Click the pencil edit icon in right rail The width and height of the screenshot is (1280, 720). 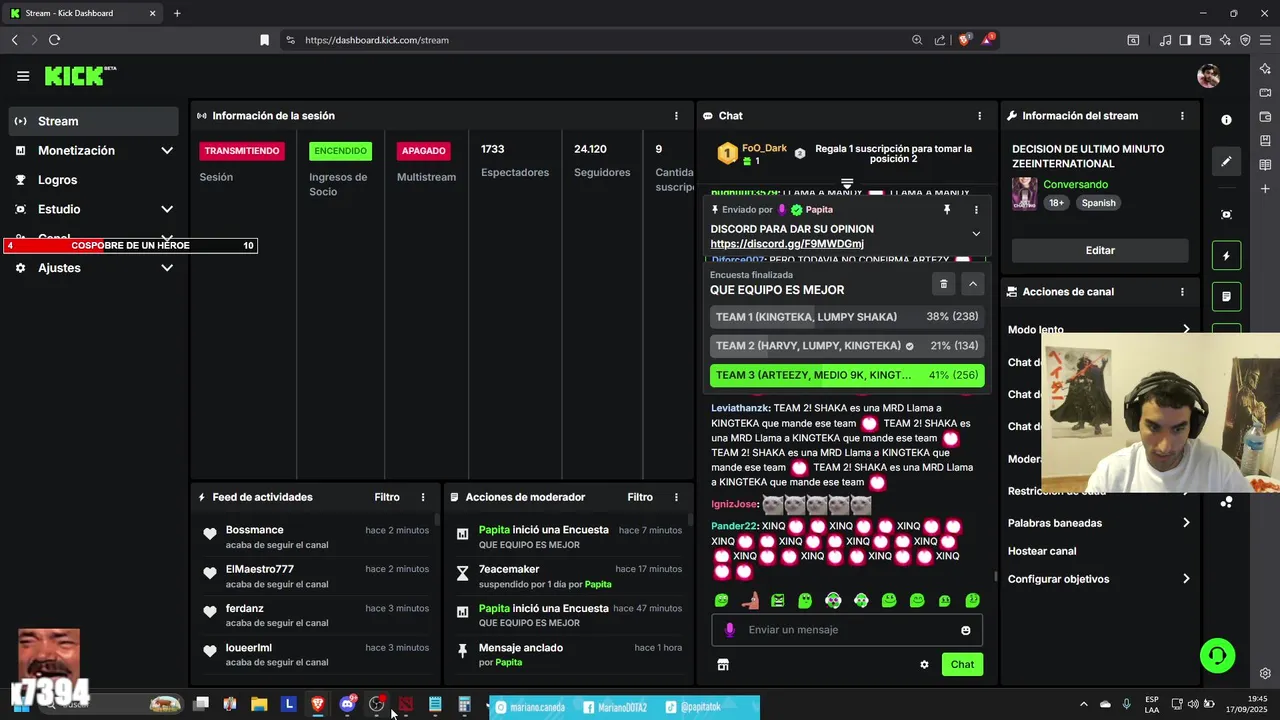pyautogui.click(x=1227, y=161)
